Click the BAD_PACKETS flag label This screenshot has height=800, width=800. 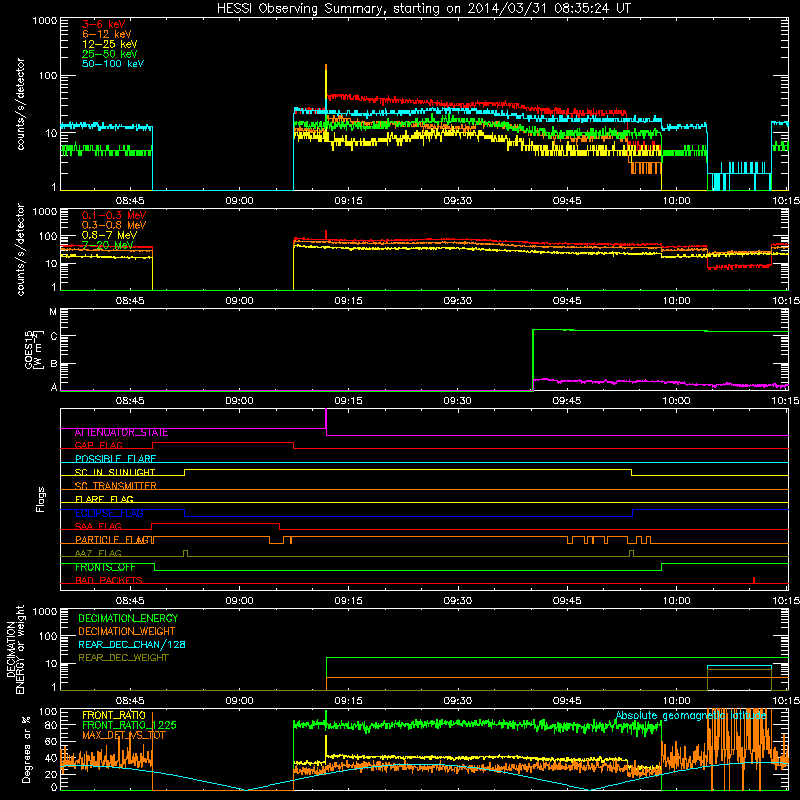point(109,580)
